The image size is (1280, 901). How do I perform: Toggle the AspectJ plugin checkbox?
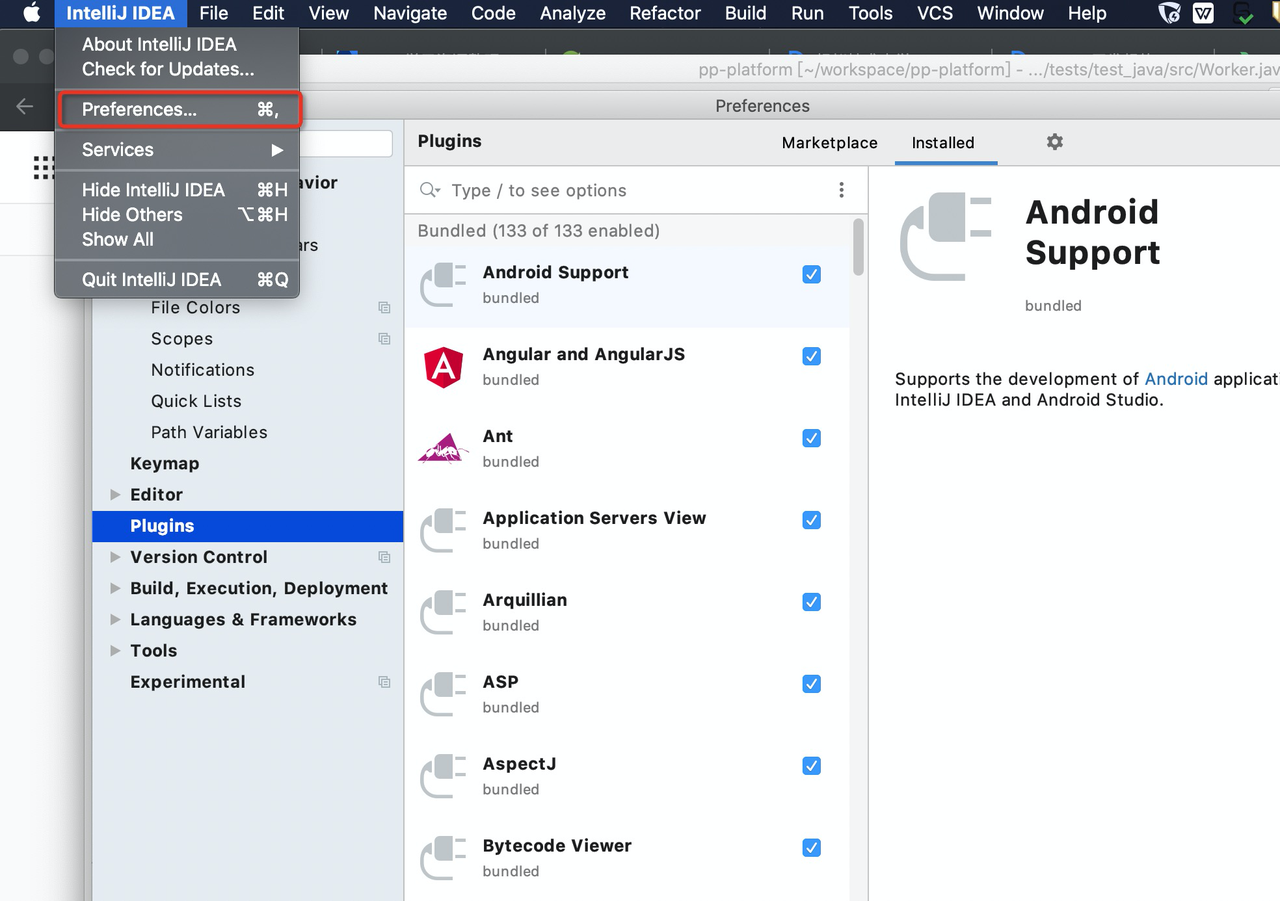[812, 766]
